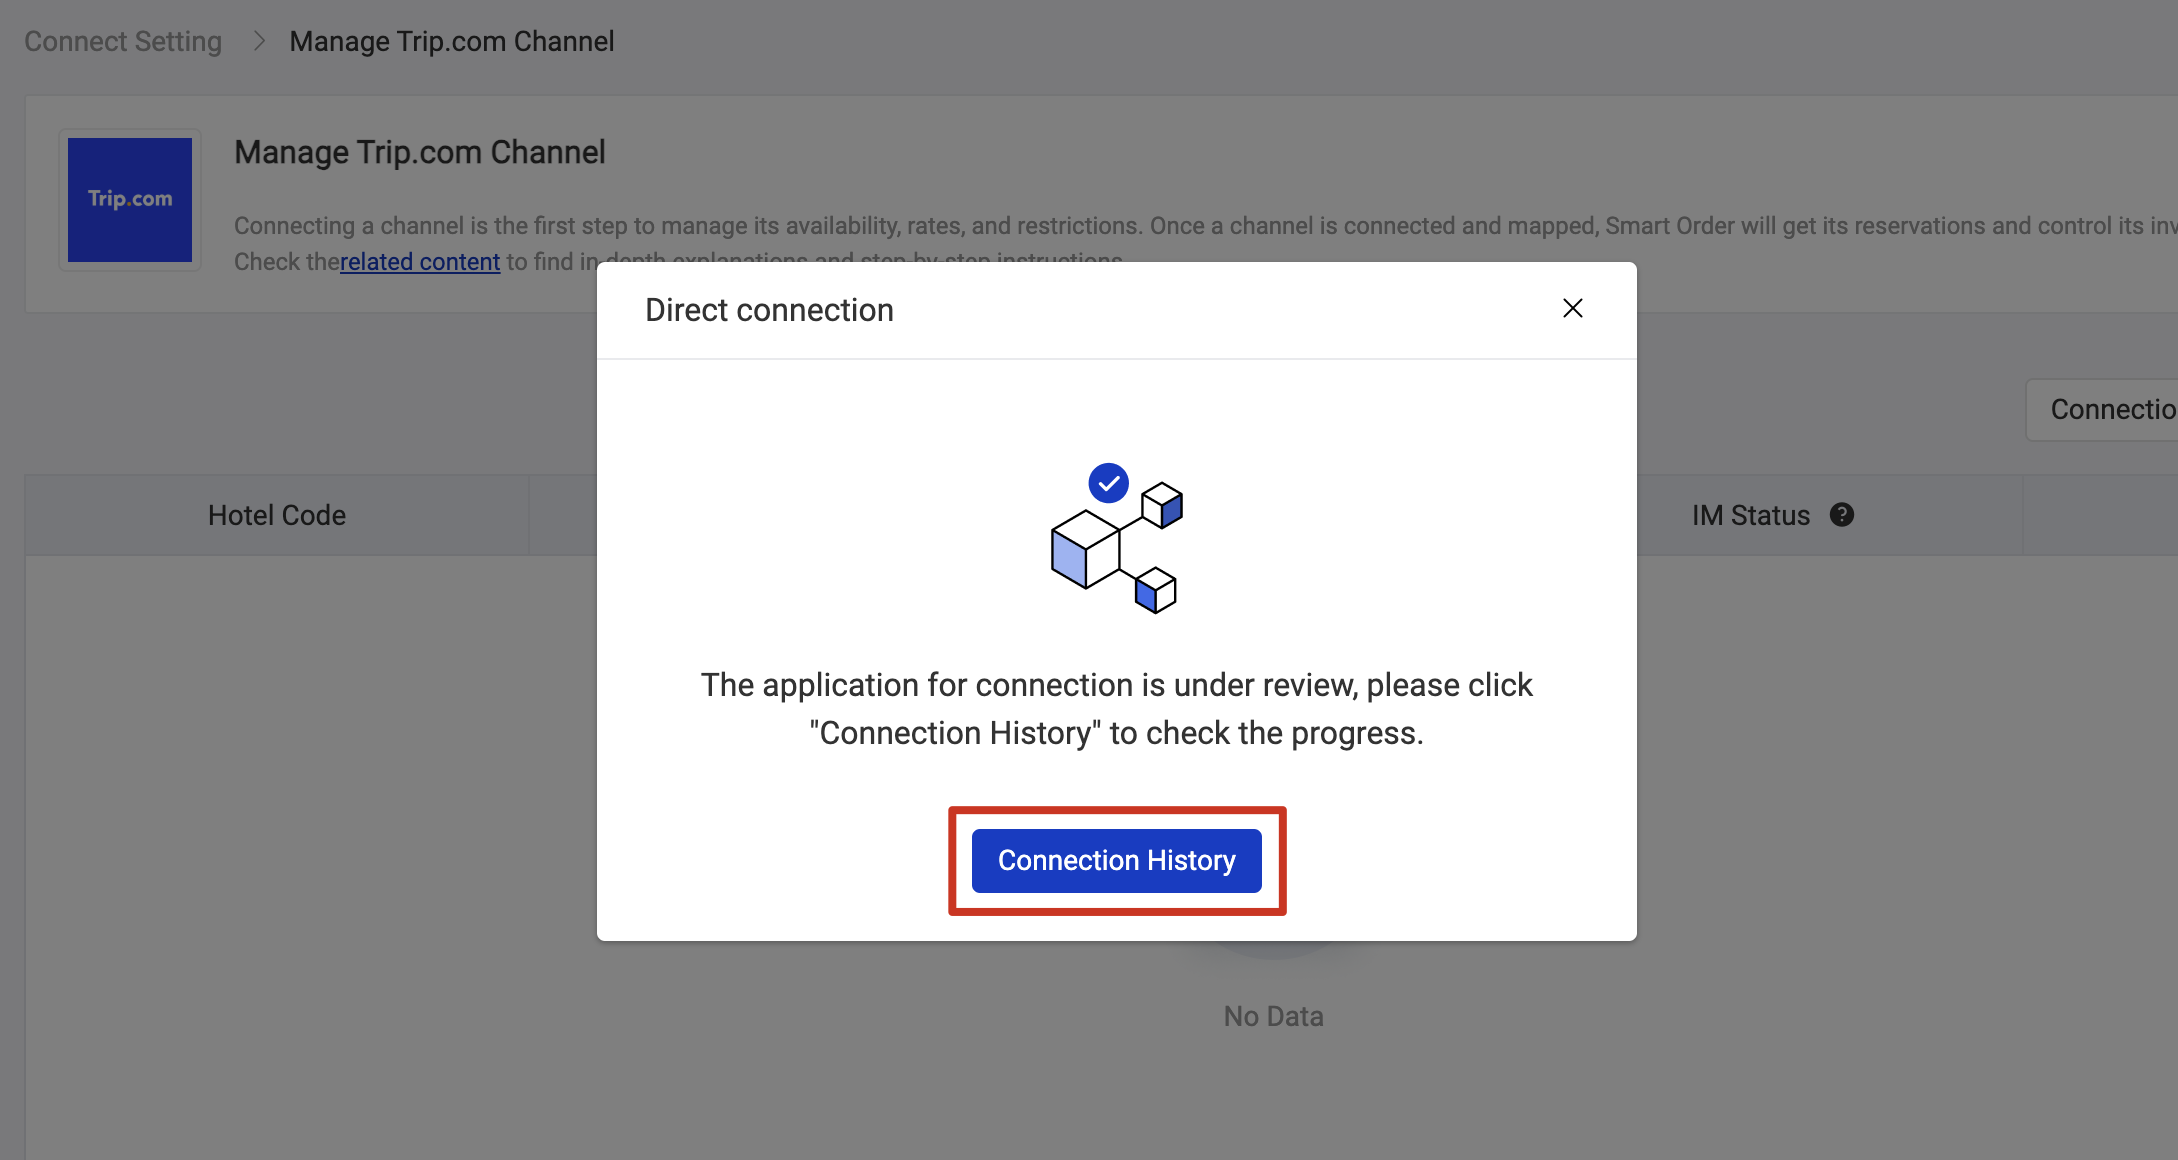The width and height of the screenshot is (2178, 1160).
Task: Click the Manage Trip.com Channel page heading
Action: (419, 152)
